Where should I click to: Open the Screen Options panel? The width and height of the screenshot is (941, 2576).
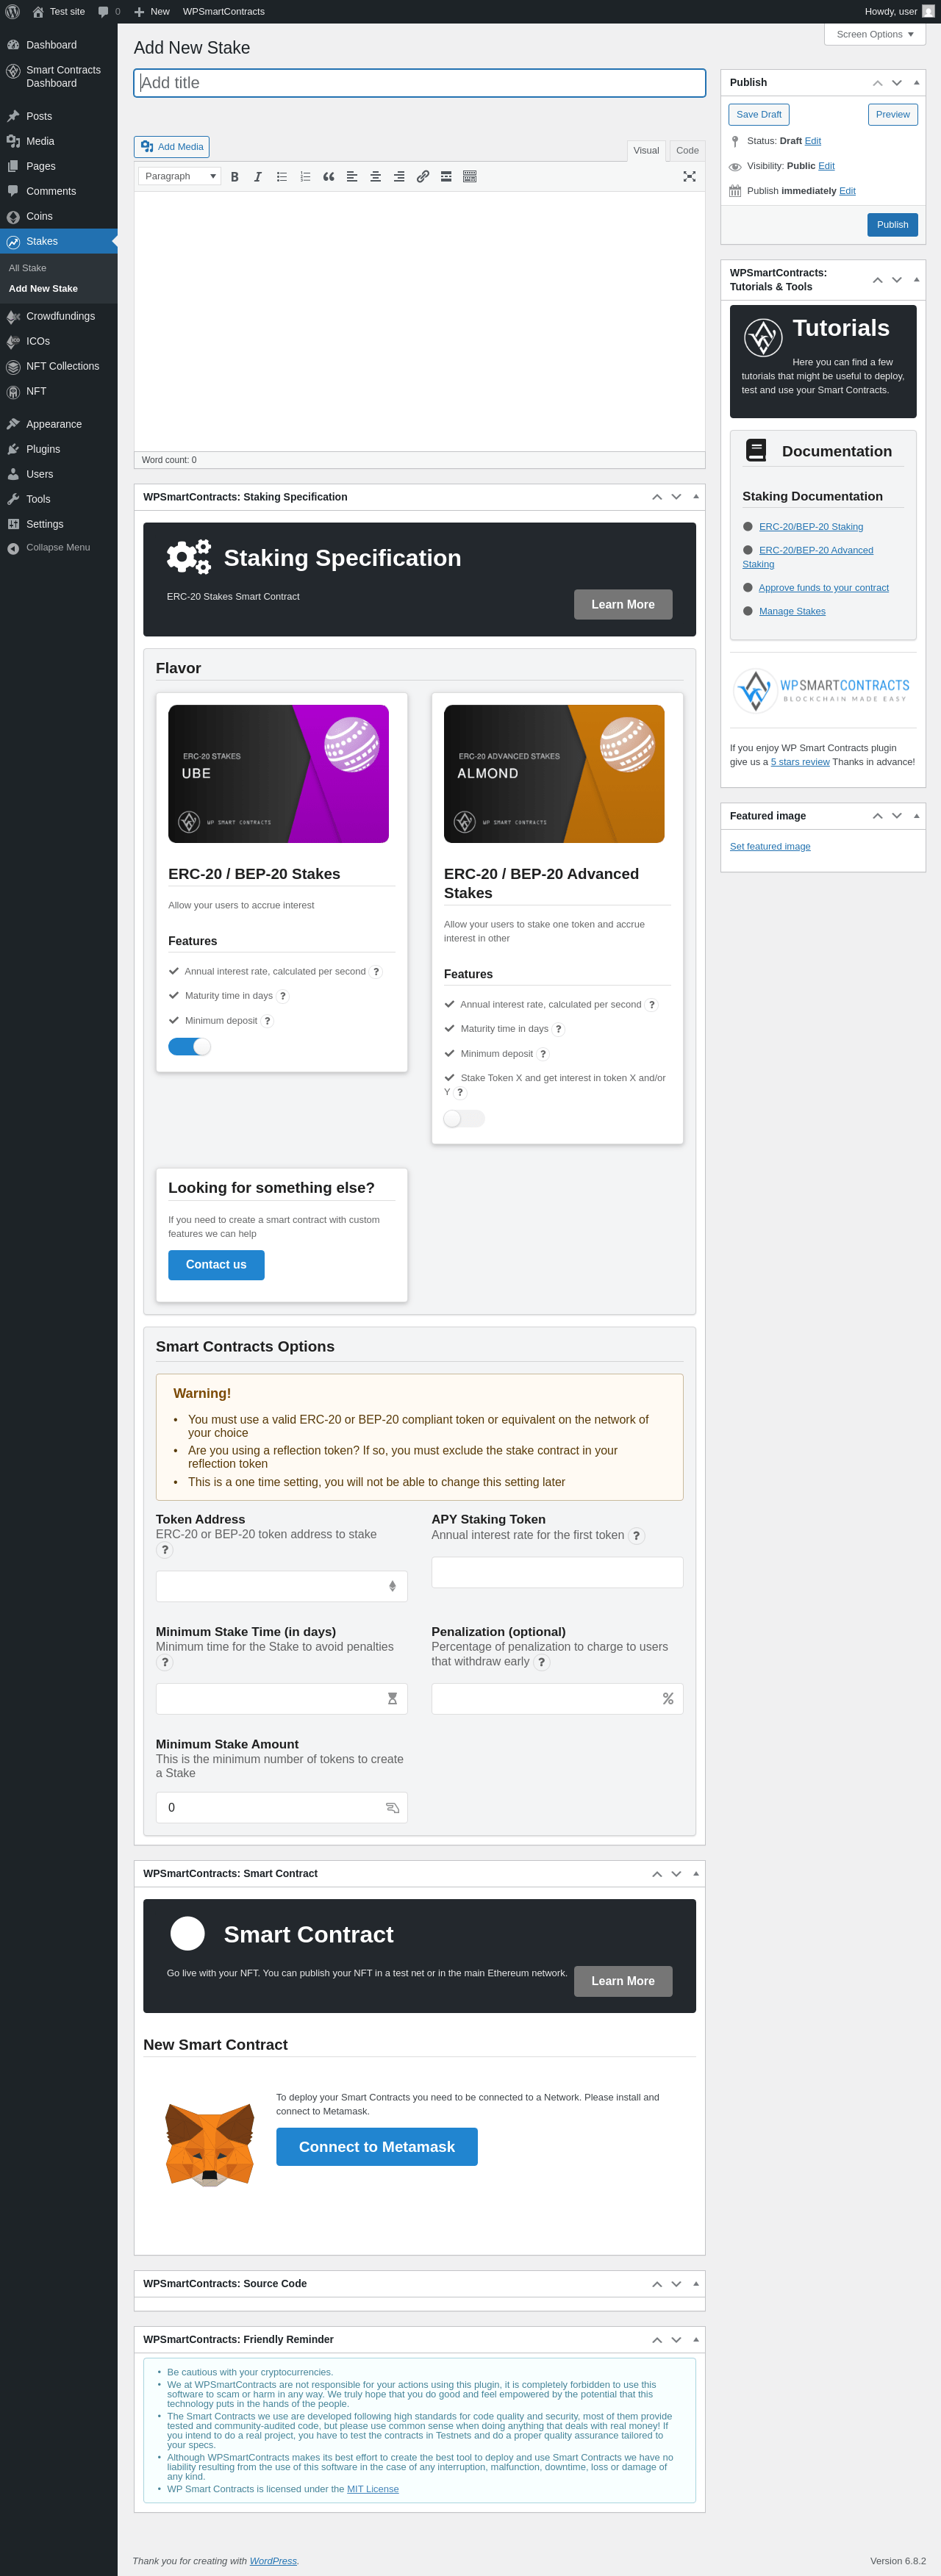[x=875, y=34]
